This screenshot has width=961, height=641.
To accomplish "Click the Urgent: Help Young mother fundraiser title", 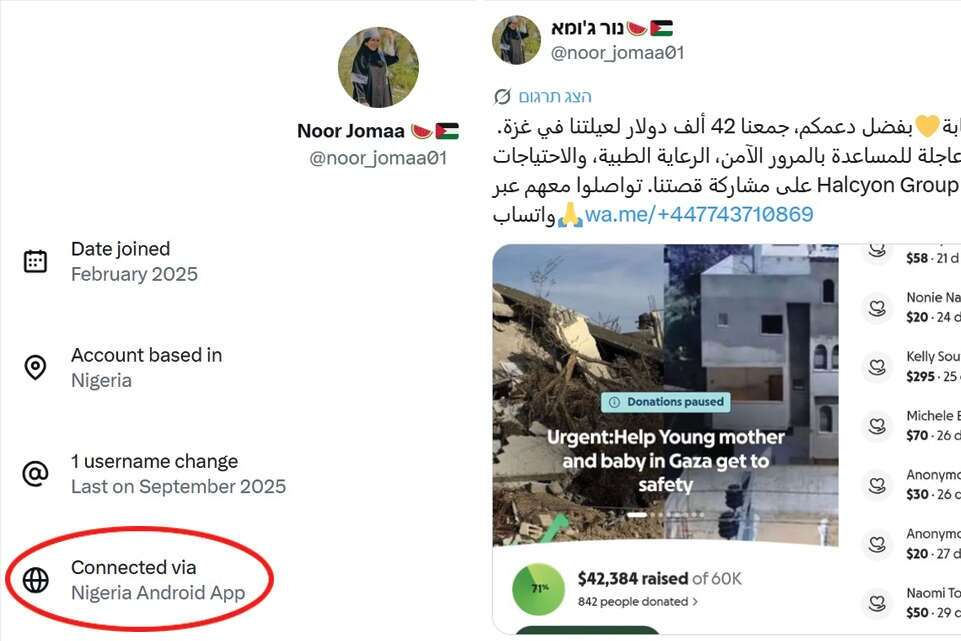I will (665, 461).
